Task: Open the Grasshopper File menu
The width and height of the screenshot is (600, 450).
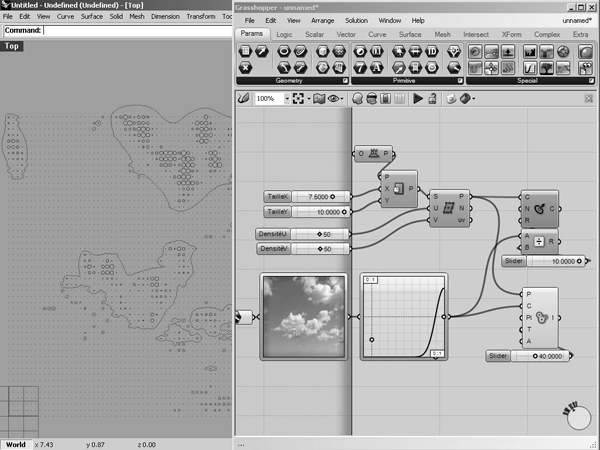Action: tap(249, 21)
